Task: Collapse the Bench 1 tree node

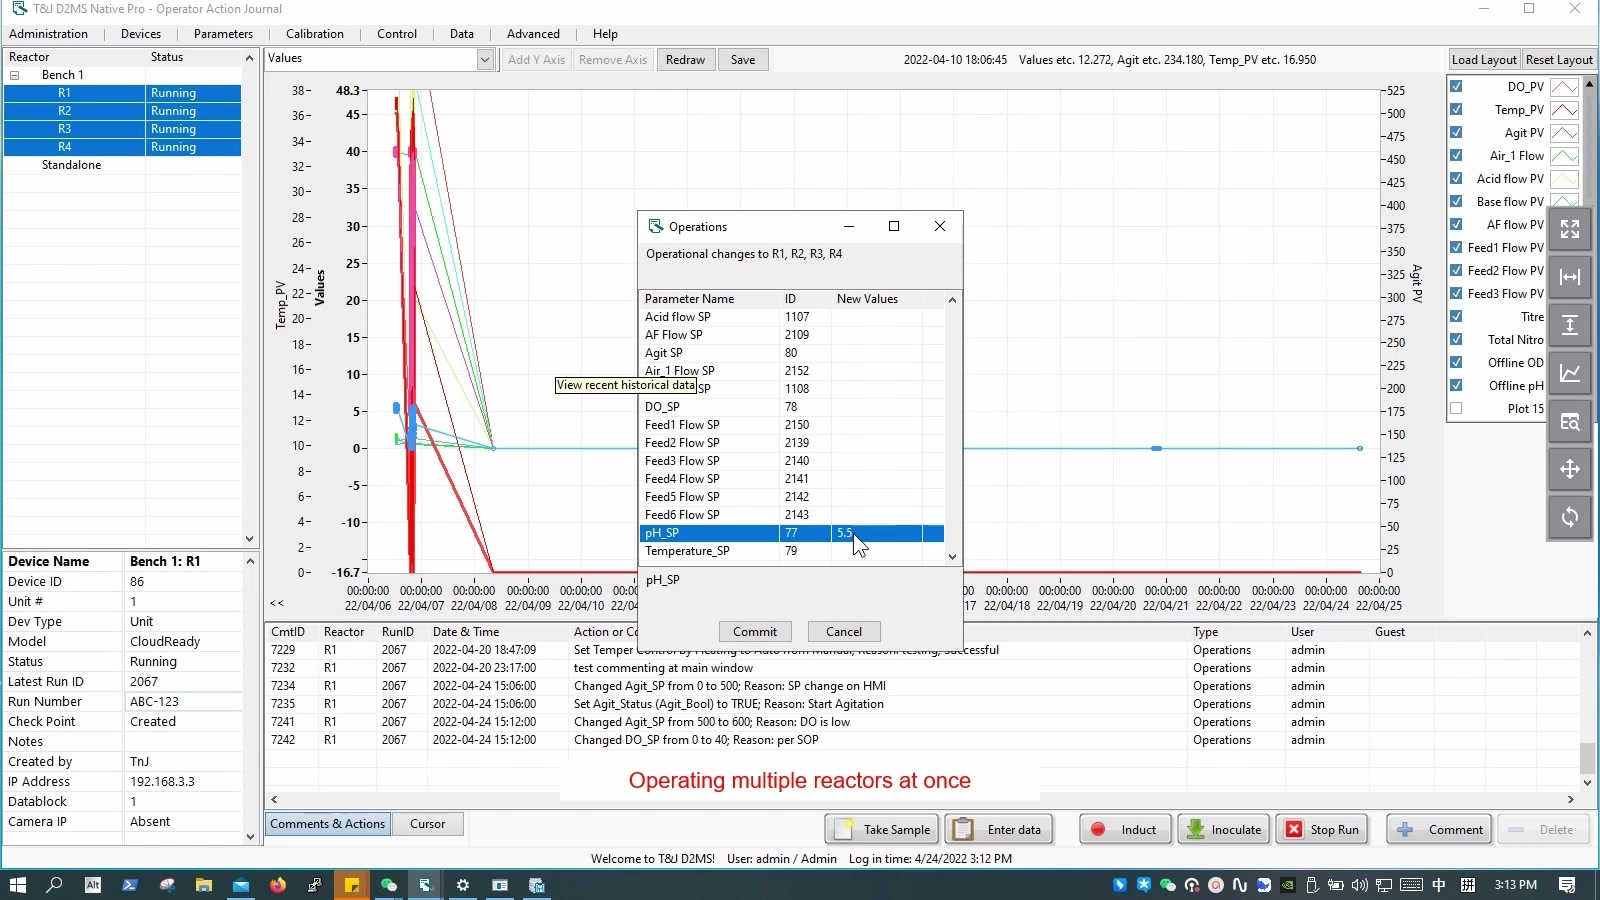Action: pyautogui.click(x=15, y=75)
